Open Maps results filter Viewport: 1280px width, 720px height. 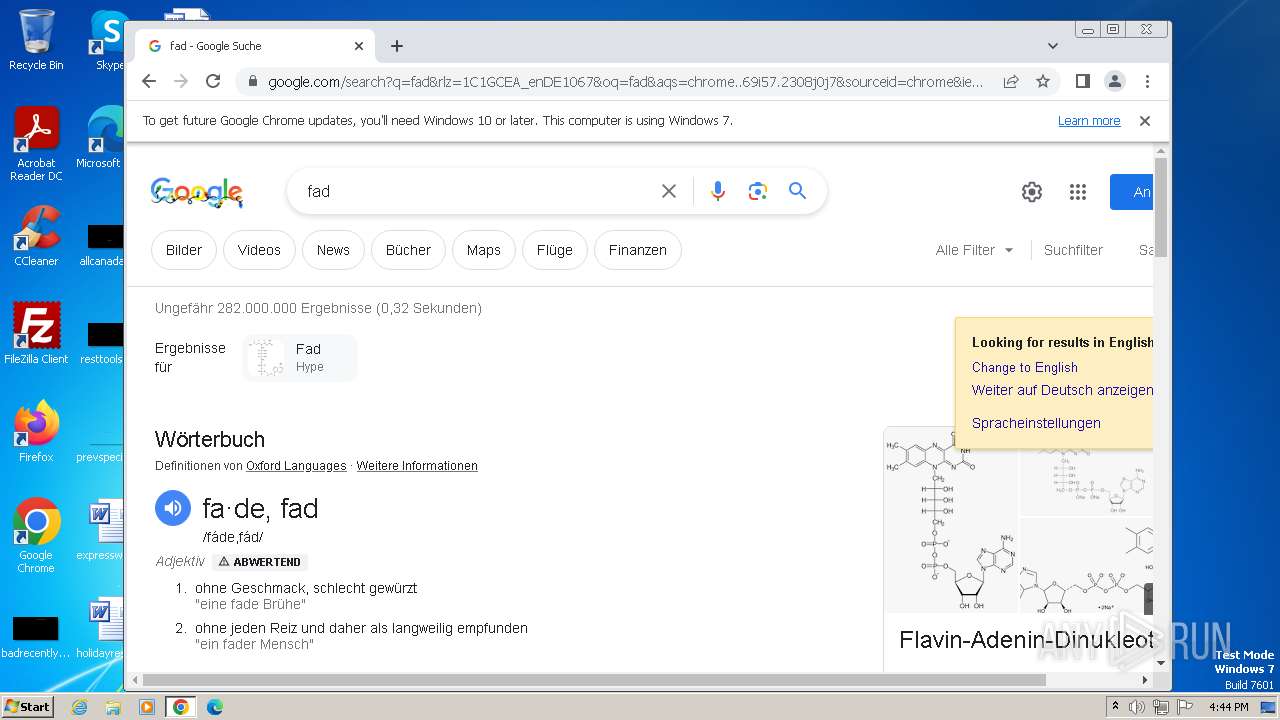point(483,250)
